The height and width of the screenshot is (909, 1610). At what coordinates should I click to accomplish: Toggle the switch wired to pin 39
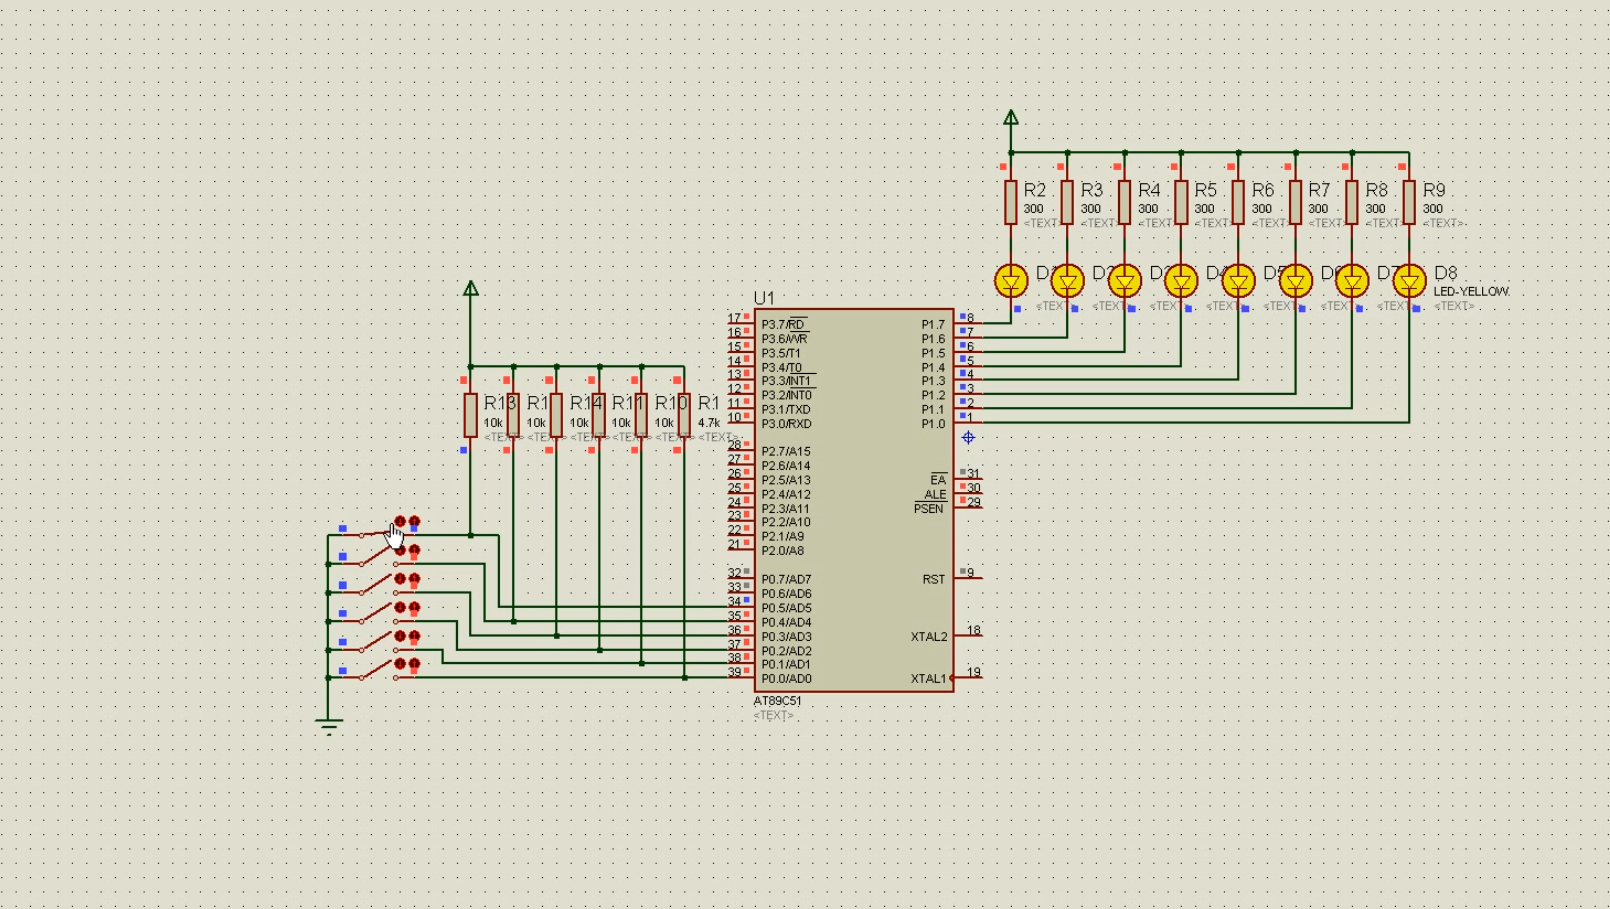click(377, 670)
